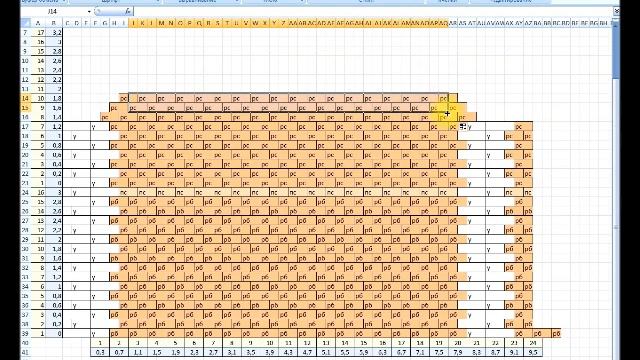Click cell B24 showing 3

pos(54,192)
